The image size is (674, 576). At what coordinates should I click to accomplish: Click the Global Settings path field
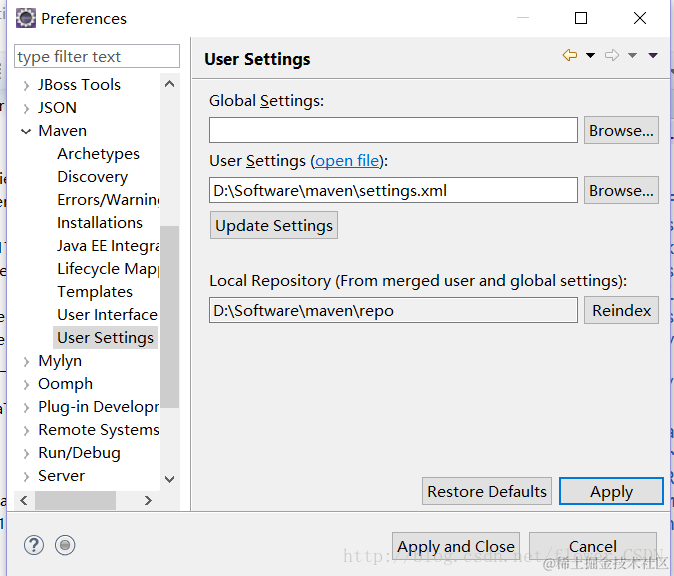click(x=393, y=130)
